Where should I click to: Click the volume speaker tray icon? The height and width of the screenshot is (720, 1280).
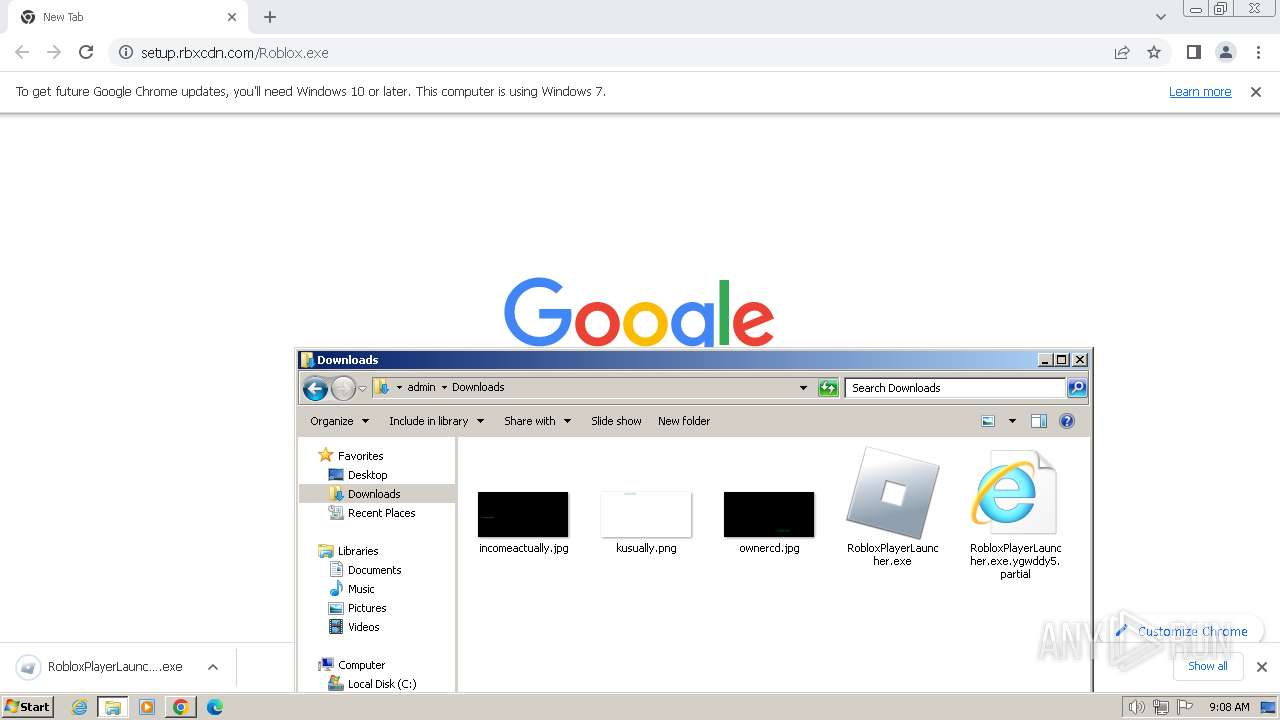coord(1136,707)
